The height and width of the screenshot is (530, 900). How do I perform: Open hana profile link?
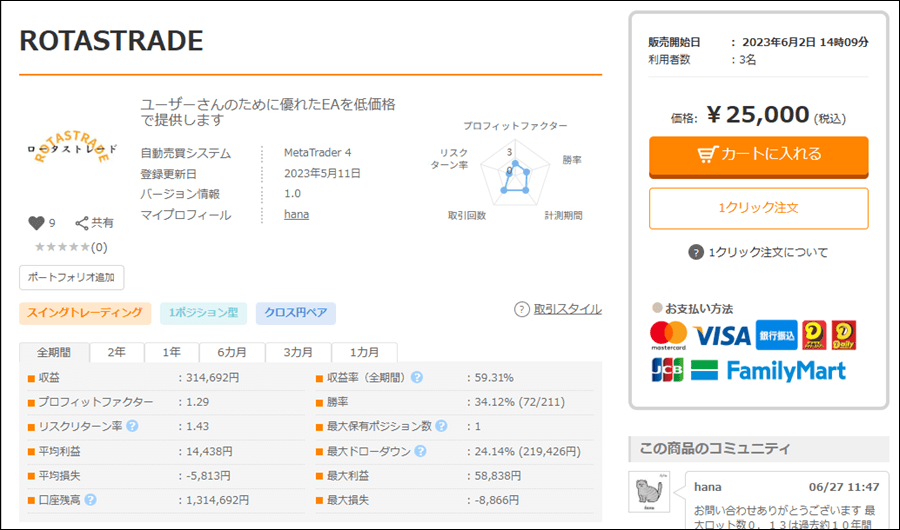tap(296, 215)
